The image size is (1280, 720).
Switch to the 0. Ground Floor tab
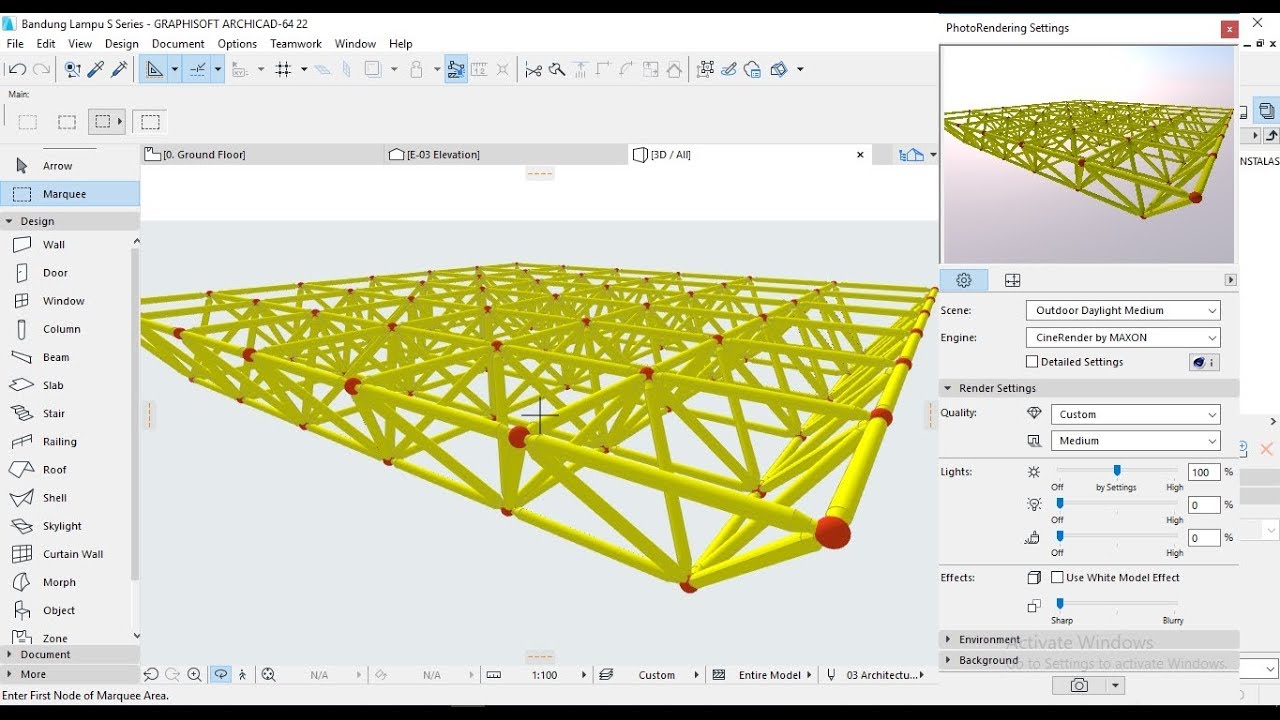click(x=262, y=155)
